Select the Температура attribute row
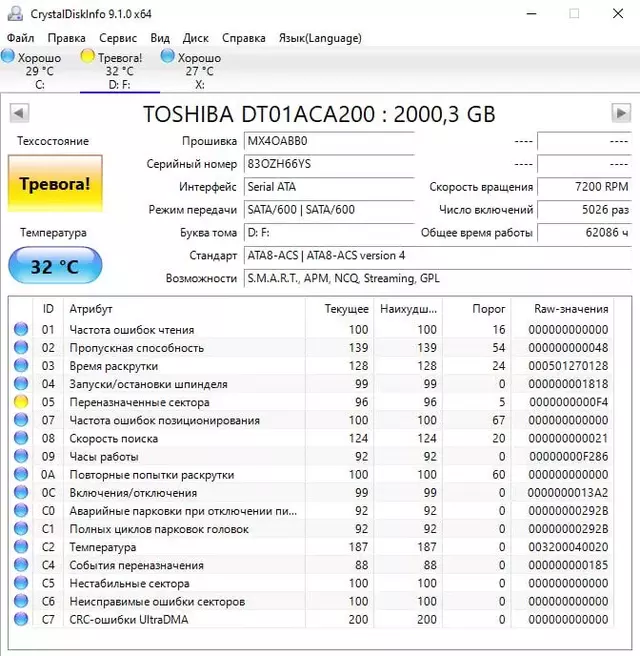This screenshot has width=640, height=656. pyautogui.click(x=311, y=547)
